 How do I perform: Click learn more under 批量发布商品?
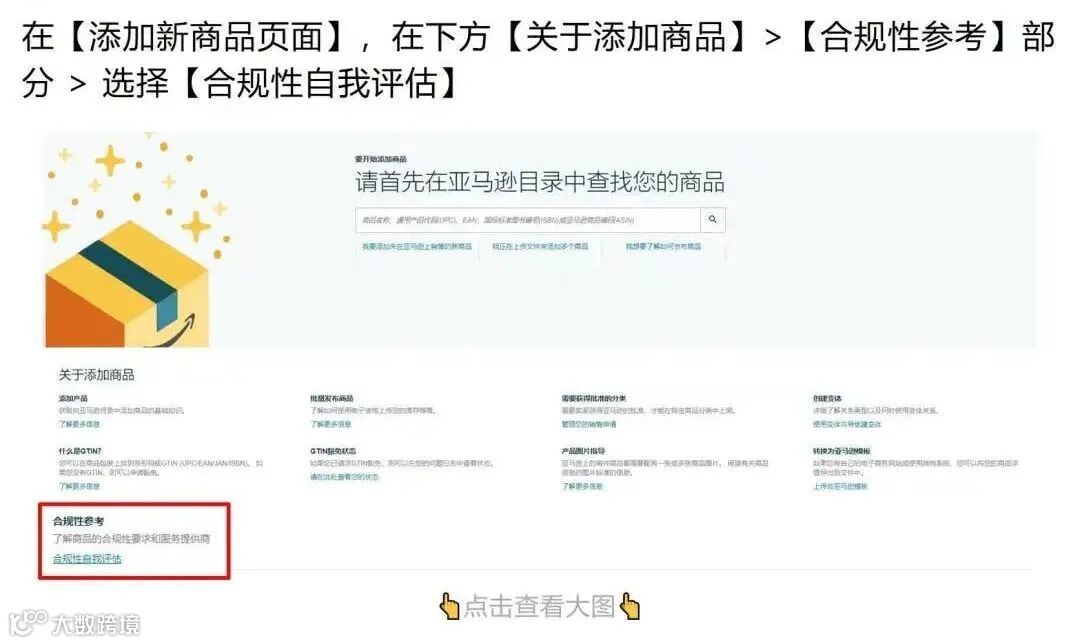(331, 424)
